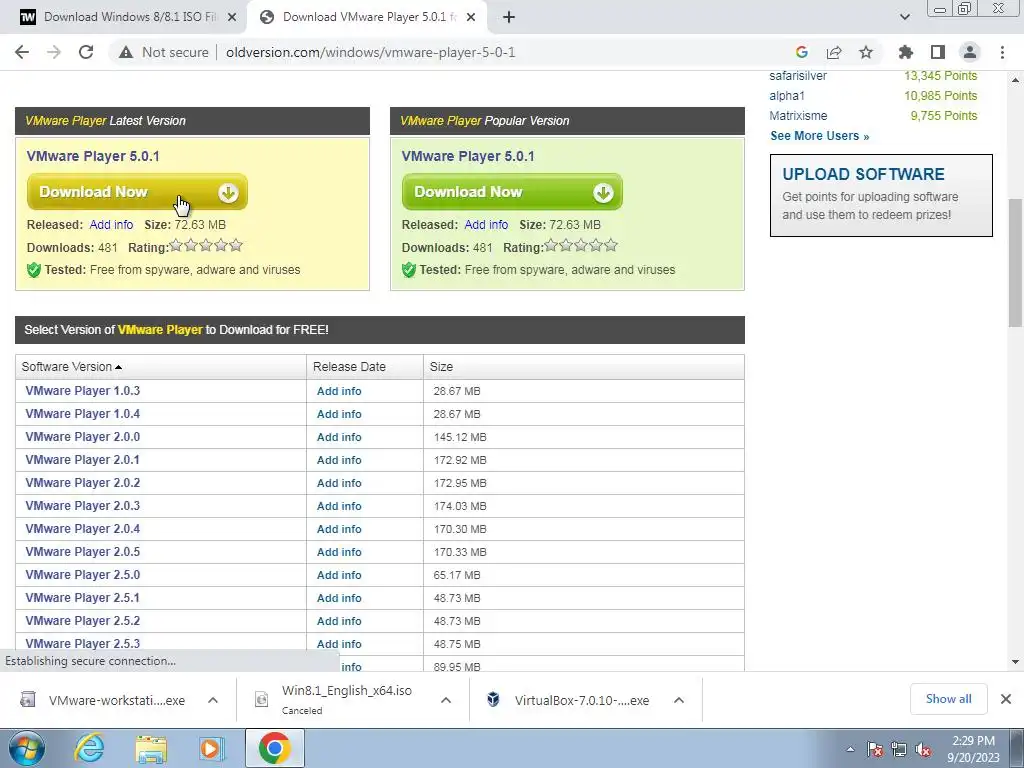Screen dimensions: 1024x768
Task: Click yellow Download Now button for Latest Version
Action: coord(137,192)
